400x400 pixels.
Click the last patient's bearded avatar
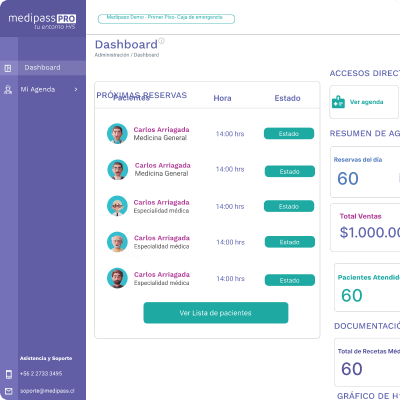(117, 278)
